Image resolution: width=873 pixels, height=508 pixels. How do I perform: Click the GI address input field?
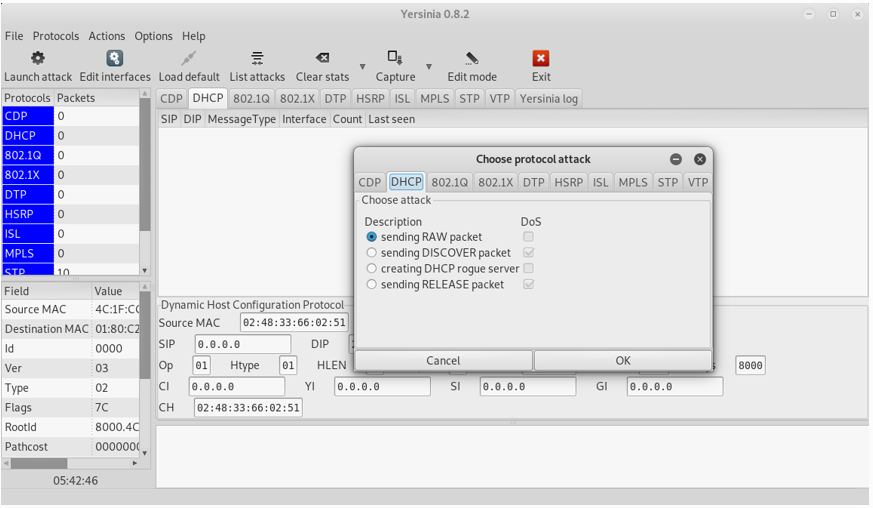(675, 387)
